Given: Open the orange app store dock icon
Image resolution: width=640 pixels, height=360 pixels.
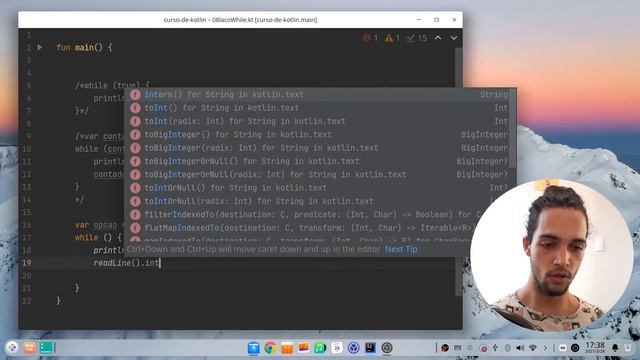Looking at the screenshot, I should (x=287, y=348).
